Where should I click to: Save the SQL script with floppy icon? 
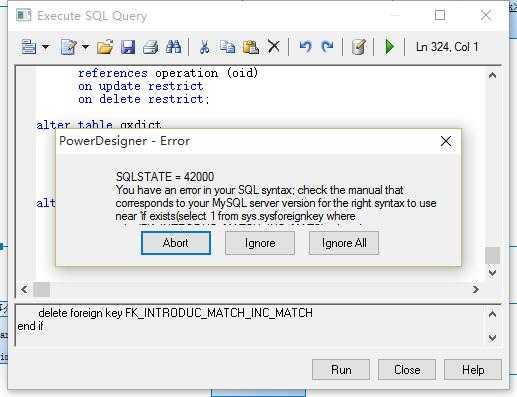128,47
